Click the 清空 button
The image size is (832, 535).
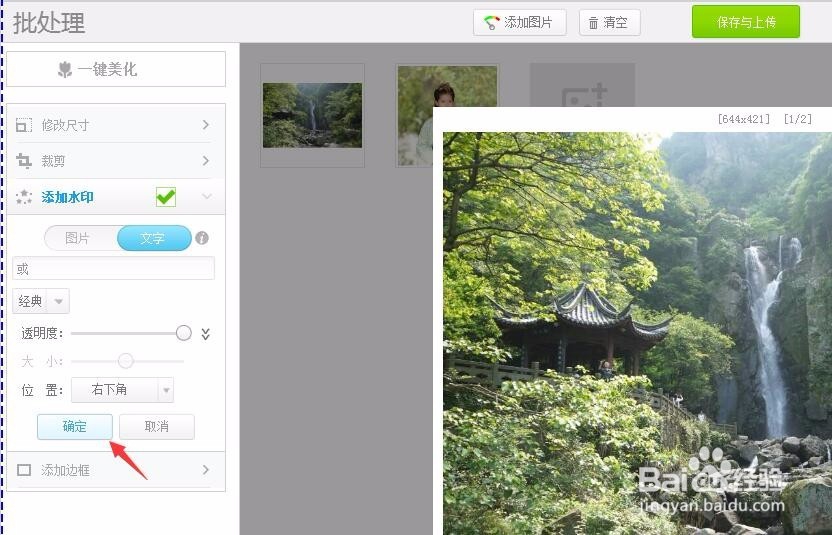[x=610, y=23]
